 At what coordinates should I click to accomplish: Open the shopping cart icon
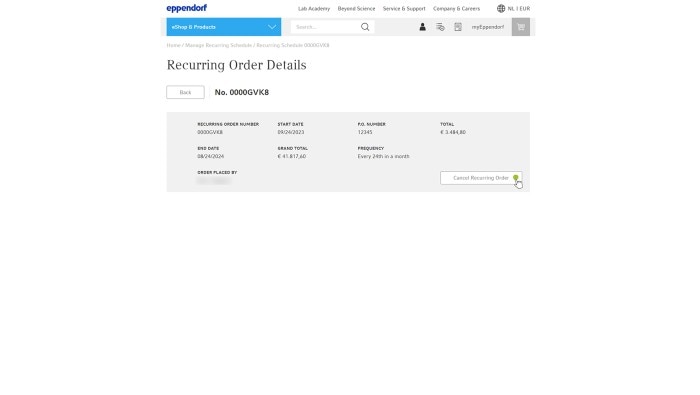tap(521, 27)
